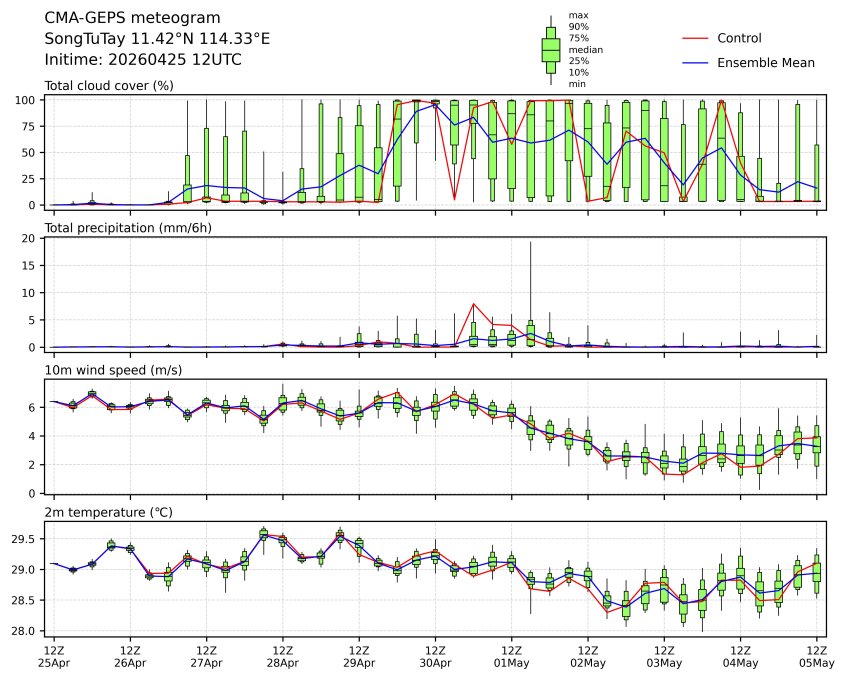Click the max label in boxplot legend

pyautogui.click(x=576, y=15)
